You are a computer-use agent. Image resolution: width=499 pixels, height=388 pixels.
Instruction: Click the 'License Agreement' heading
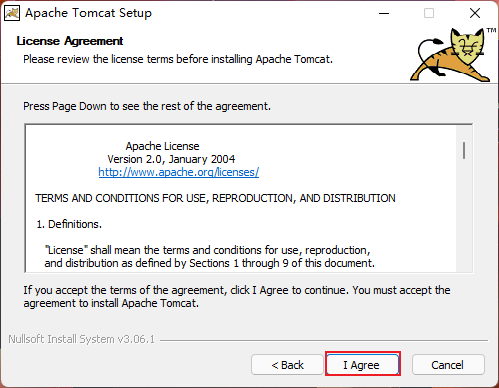click(x=70, y=41)
